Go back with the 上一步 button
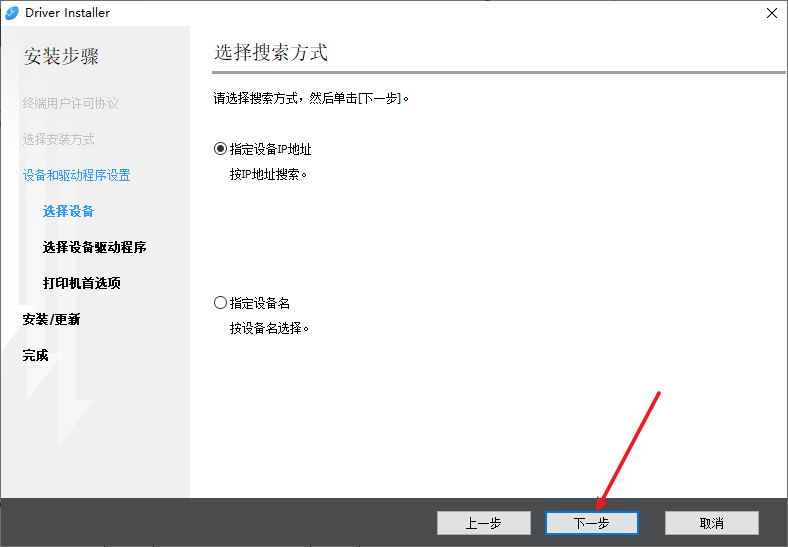The height and width of the screenshot is (547, 788). click(x=483, y=523)
